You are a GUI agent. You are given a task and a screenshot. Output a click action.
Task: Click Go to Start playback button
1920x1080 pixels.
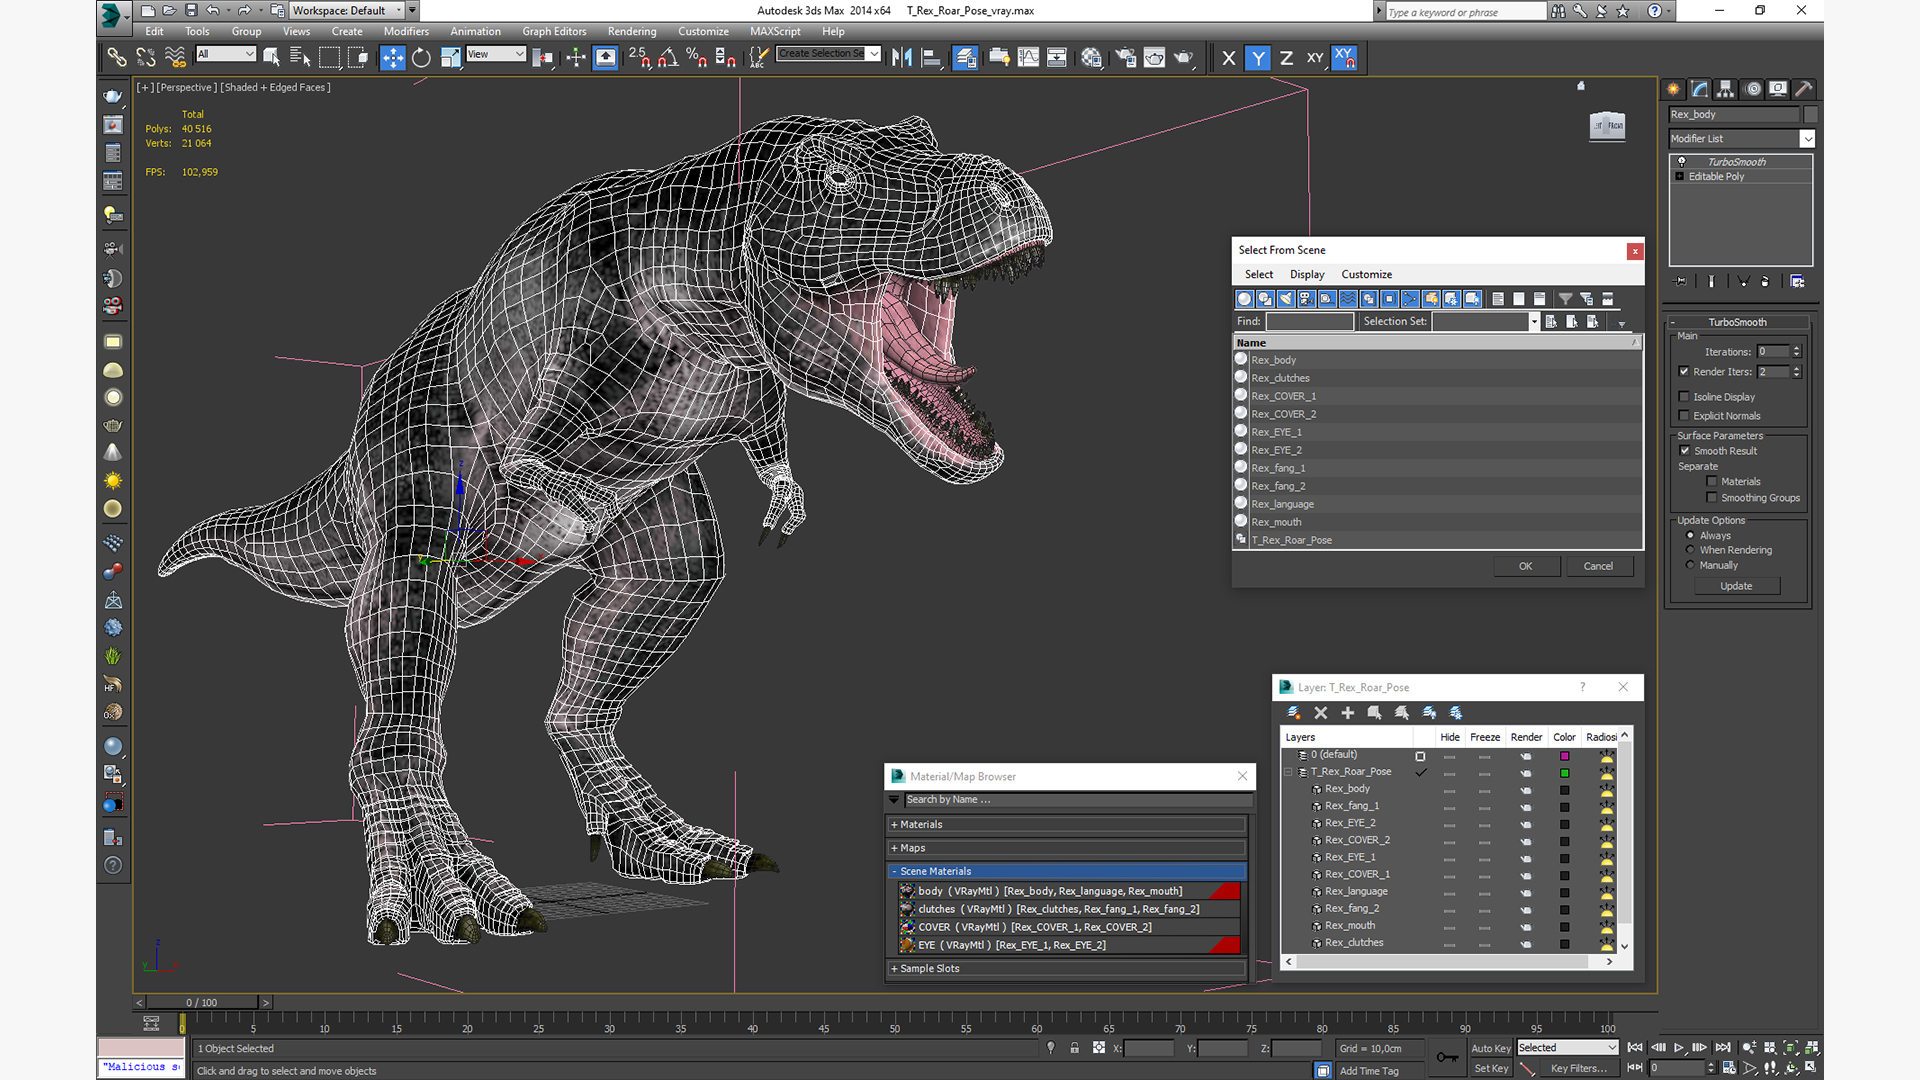pyautogui.click(x=1635, y=1048)
